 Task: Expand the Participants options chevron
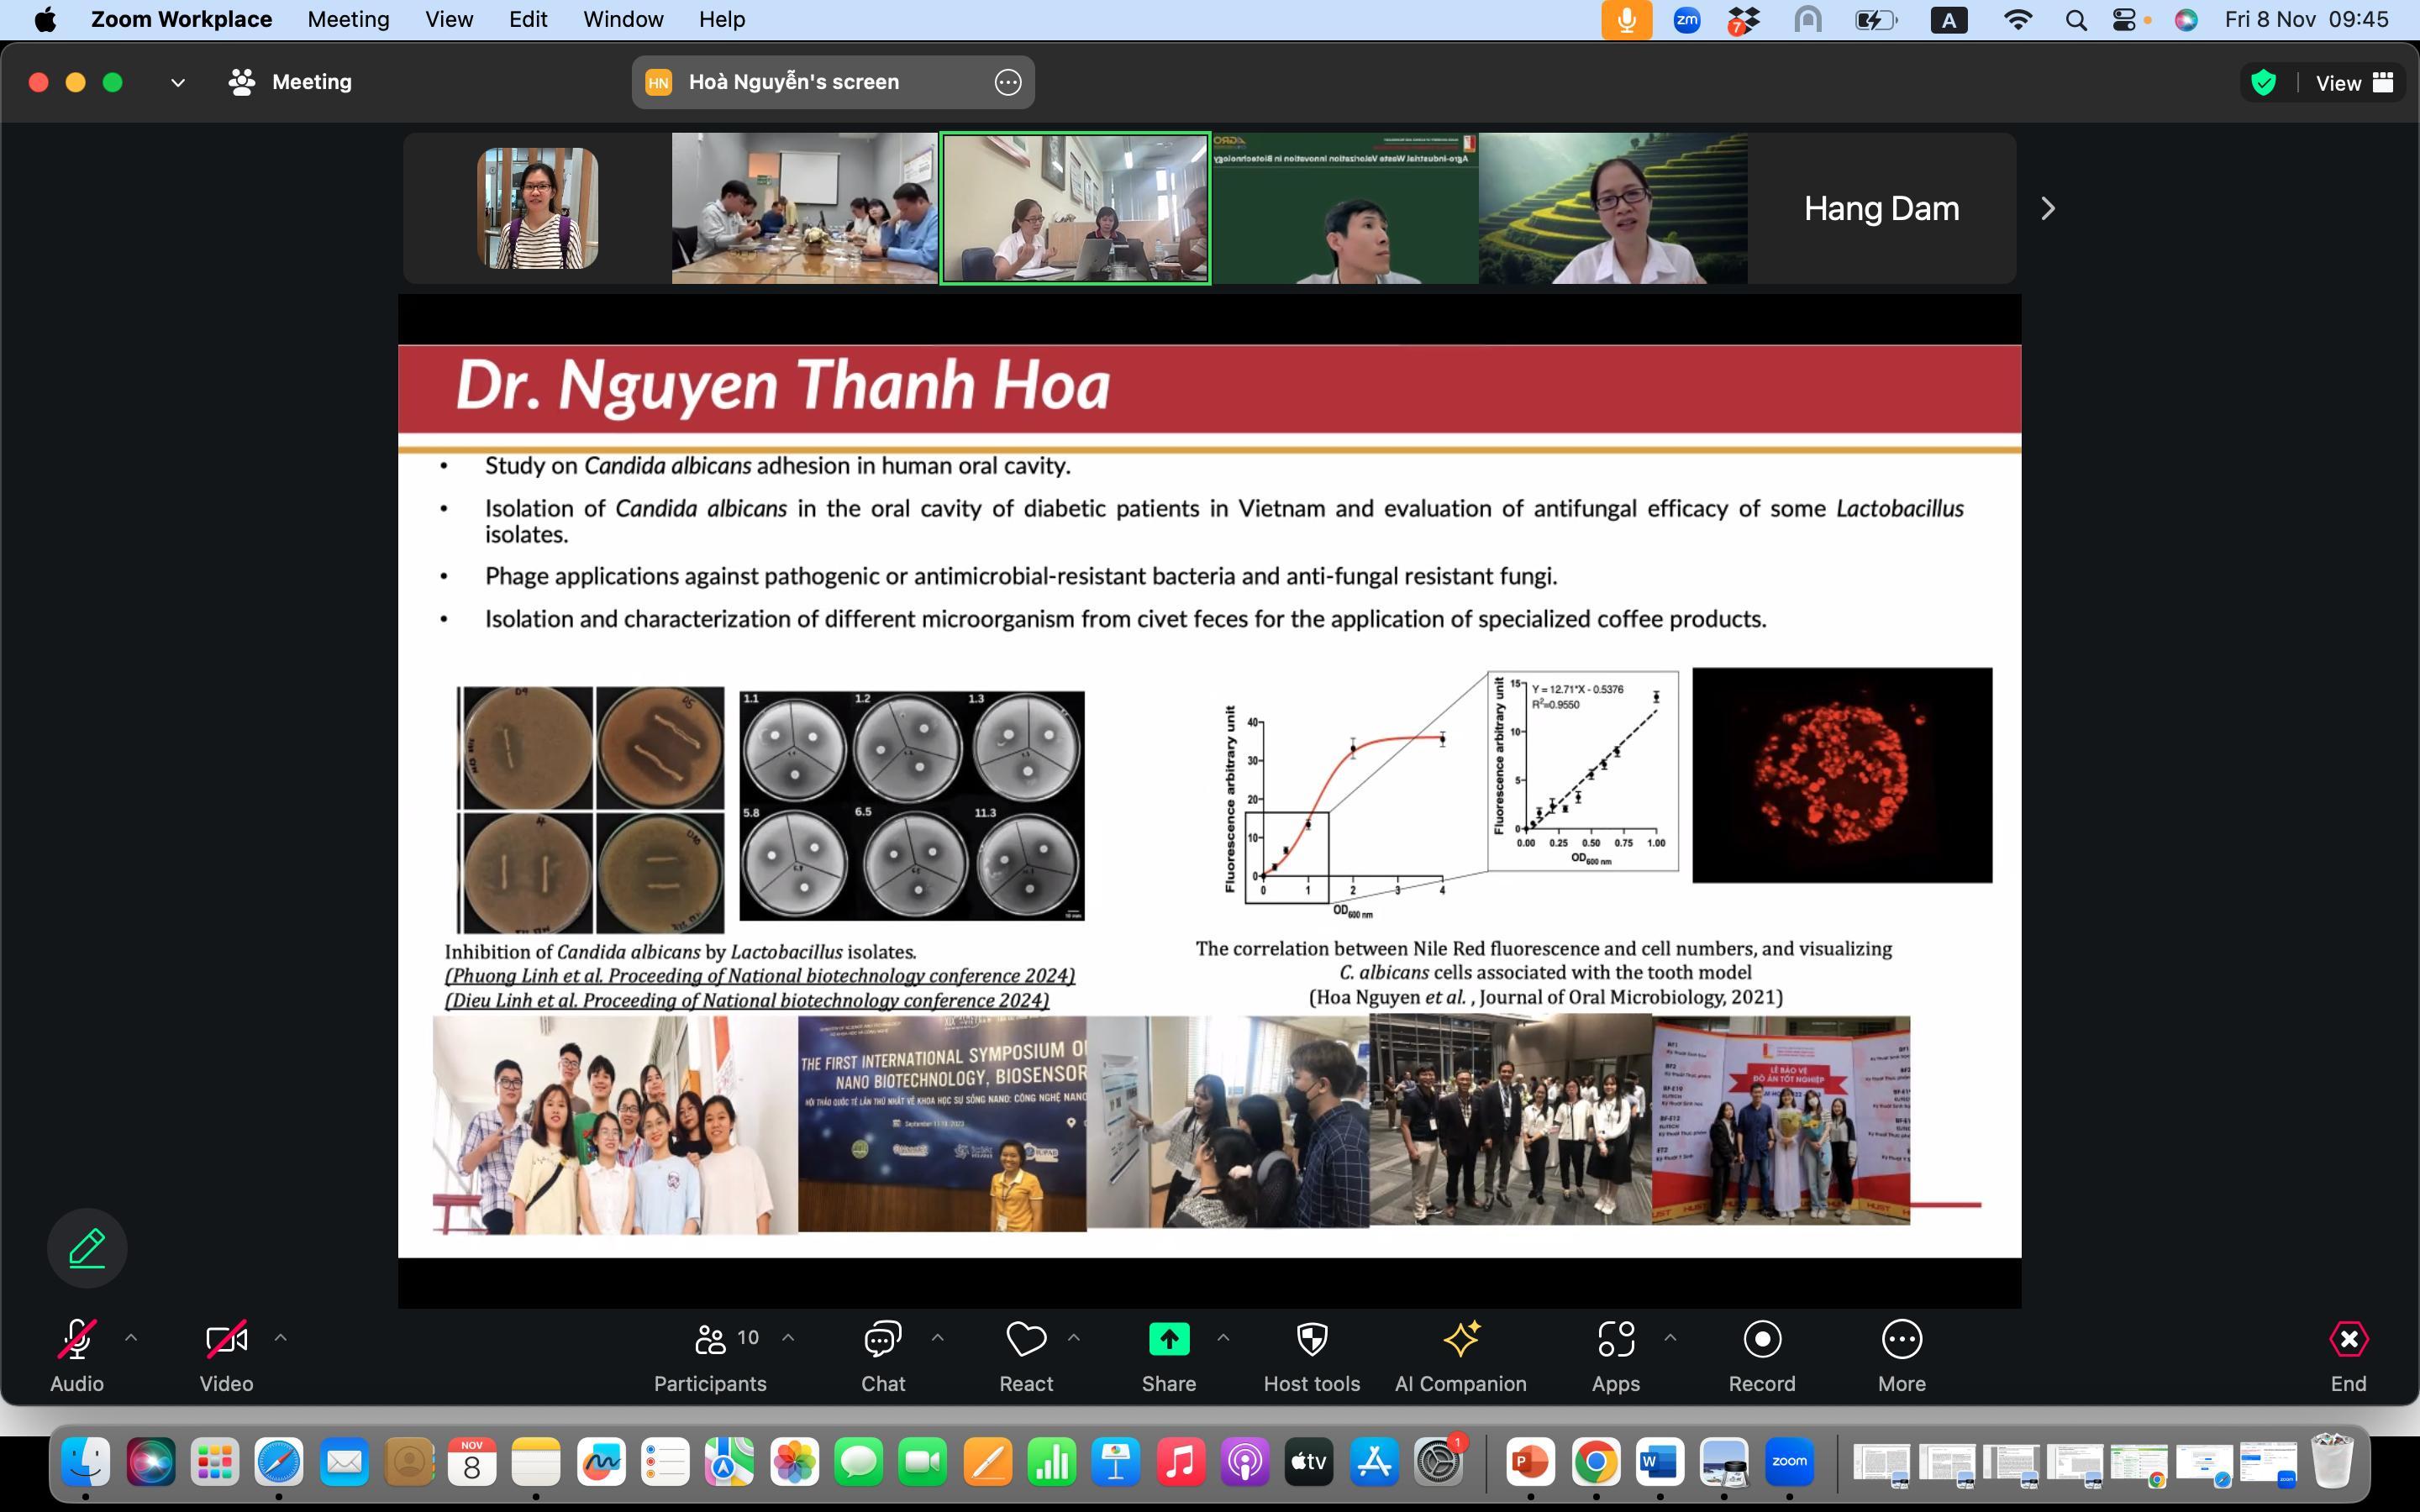click(x=788, y=1337)
